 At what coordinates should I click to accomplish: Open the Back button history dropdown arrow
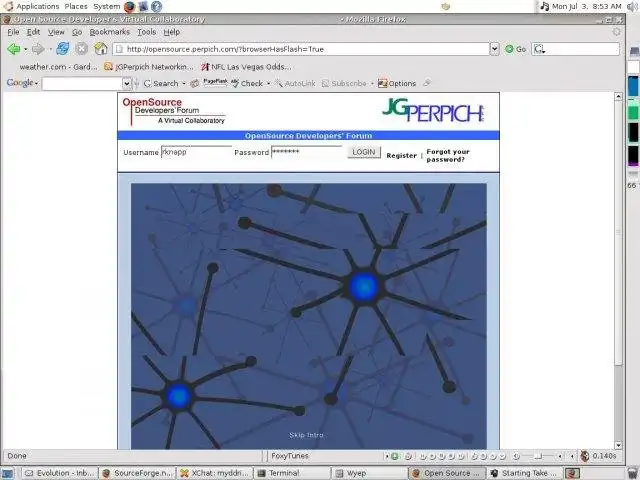(25, 49)
